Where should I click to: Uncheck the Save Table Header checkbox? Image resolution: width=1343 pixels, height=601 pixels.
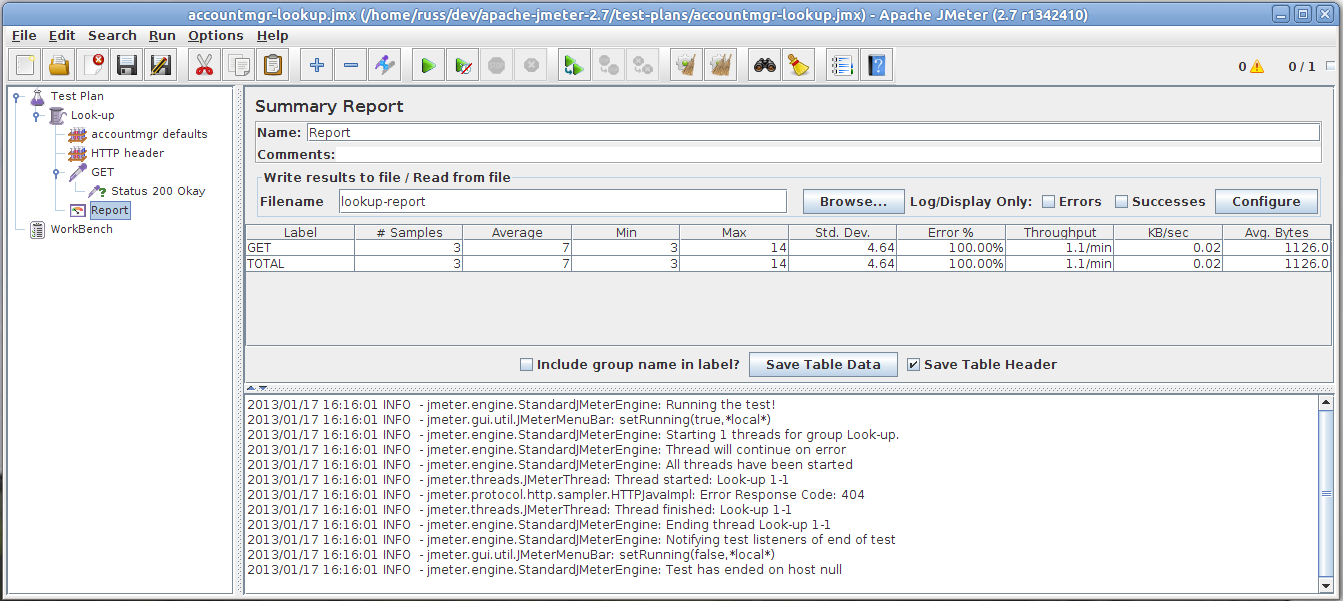(x=913, y=365)
